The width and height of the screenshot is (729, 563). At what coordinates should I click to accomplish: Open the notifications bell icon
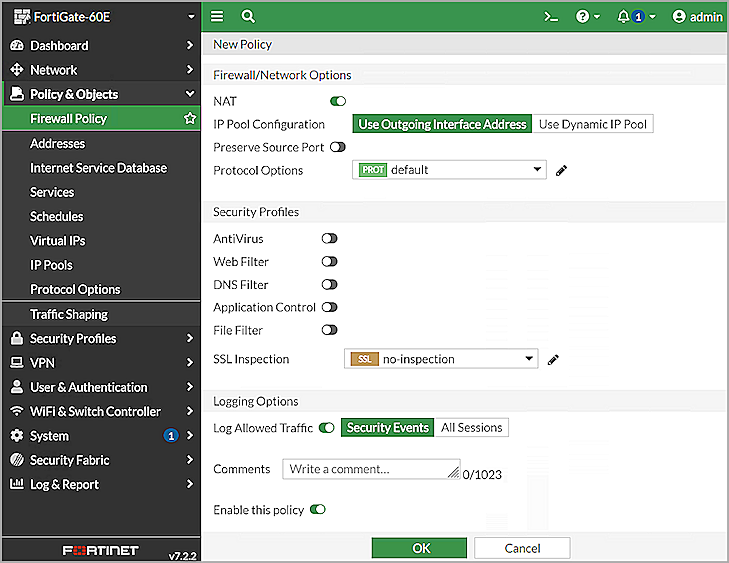pos(623,17)
